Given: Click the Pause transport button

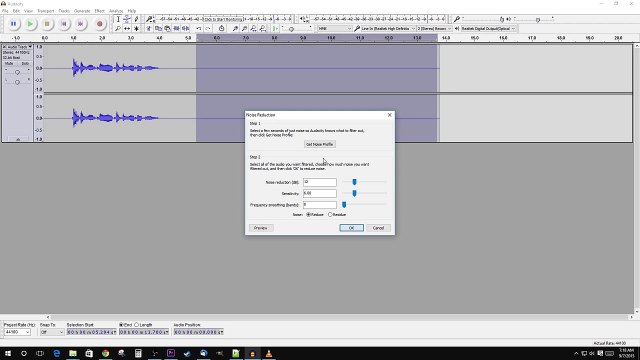Looking at the screenshot, I should [13, 24].
